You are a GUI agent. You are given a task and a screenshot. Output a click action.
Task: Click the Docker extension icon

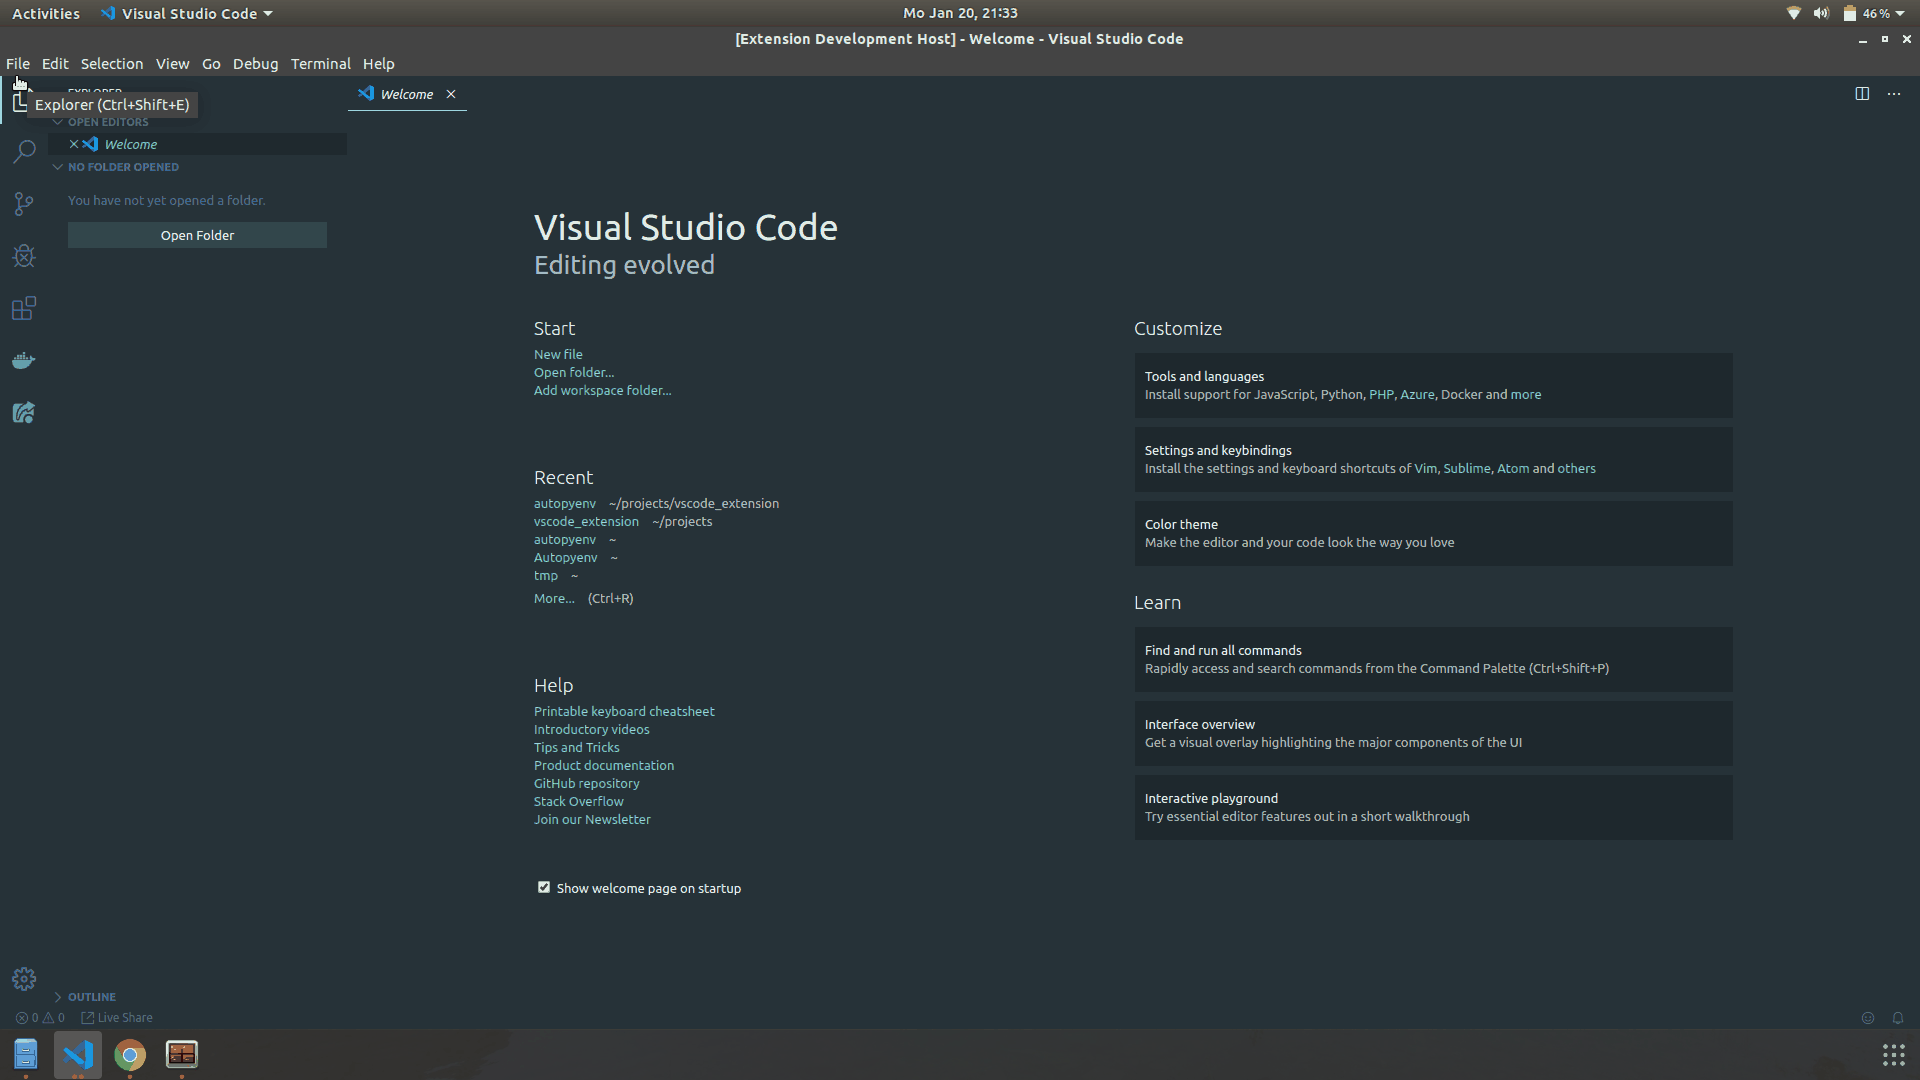24,360
